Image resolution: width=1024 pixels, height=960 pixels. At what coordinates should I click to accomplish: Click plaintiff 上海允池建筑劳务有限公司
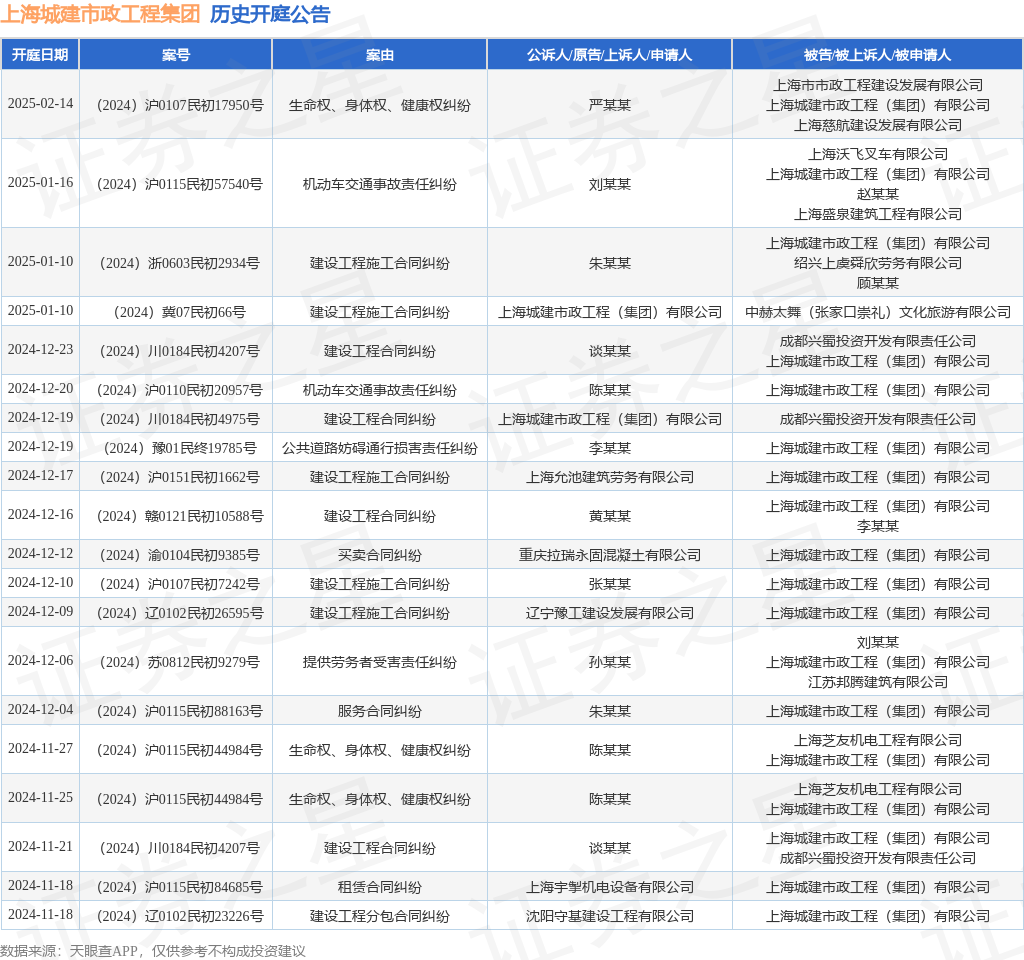610,477
